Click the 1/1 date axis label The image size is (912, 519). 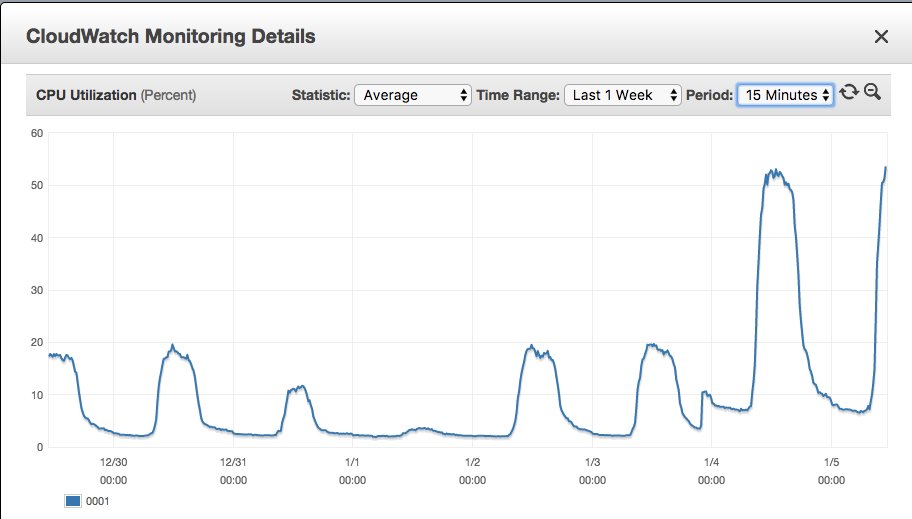tap(352, 462)
